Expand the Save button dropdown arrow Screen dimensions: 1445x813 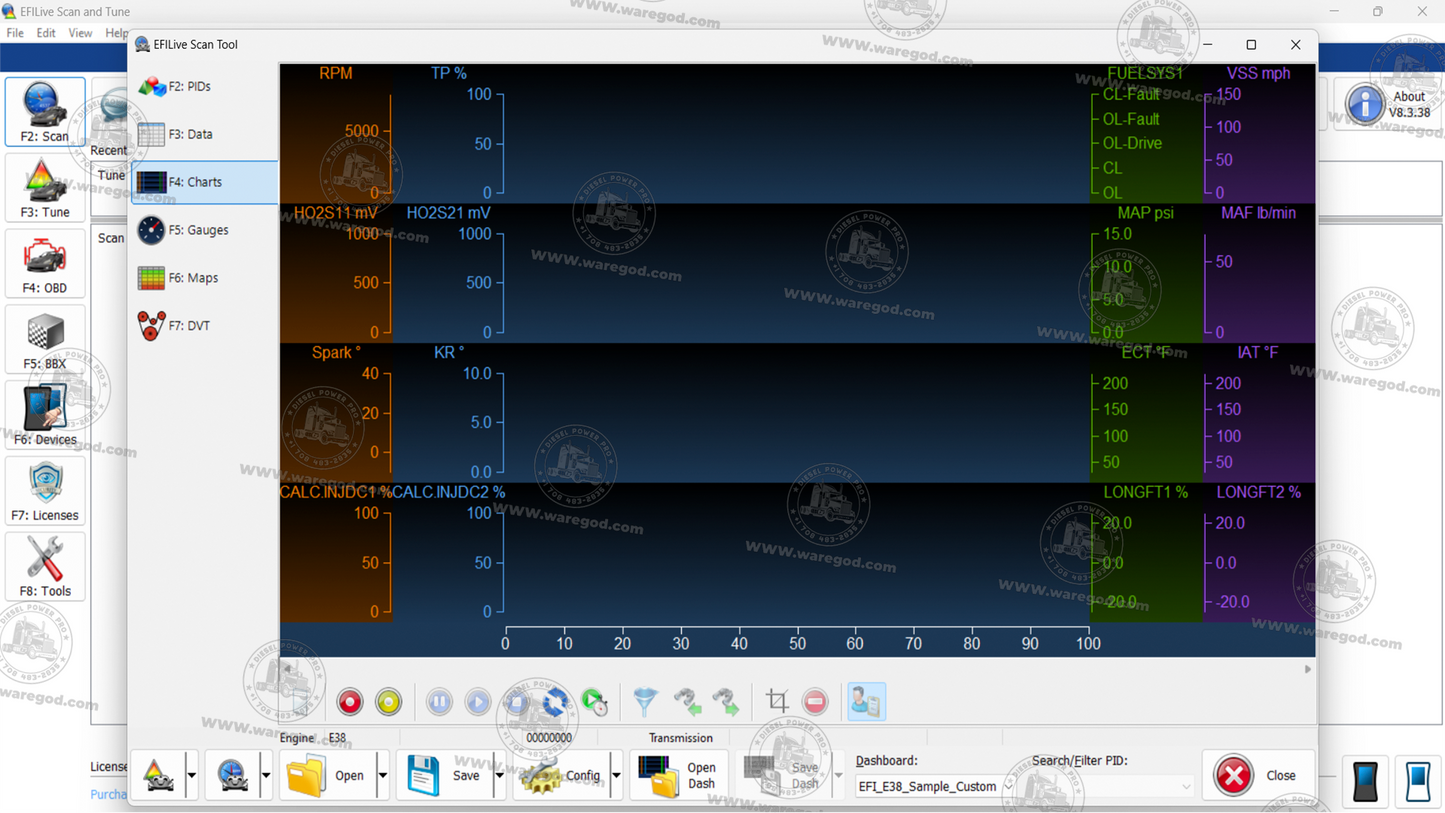point(499,775)
